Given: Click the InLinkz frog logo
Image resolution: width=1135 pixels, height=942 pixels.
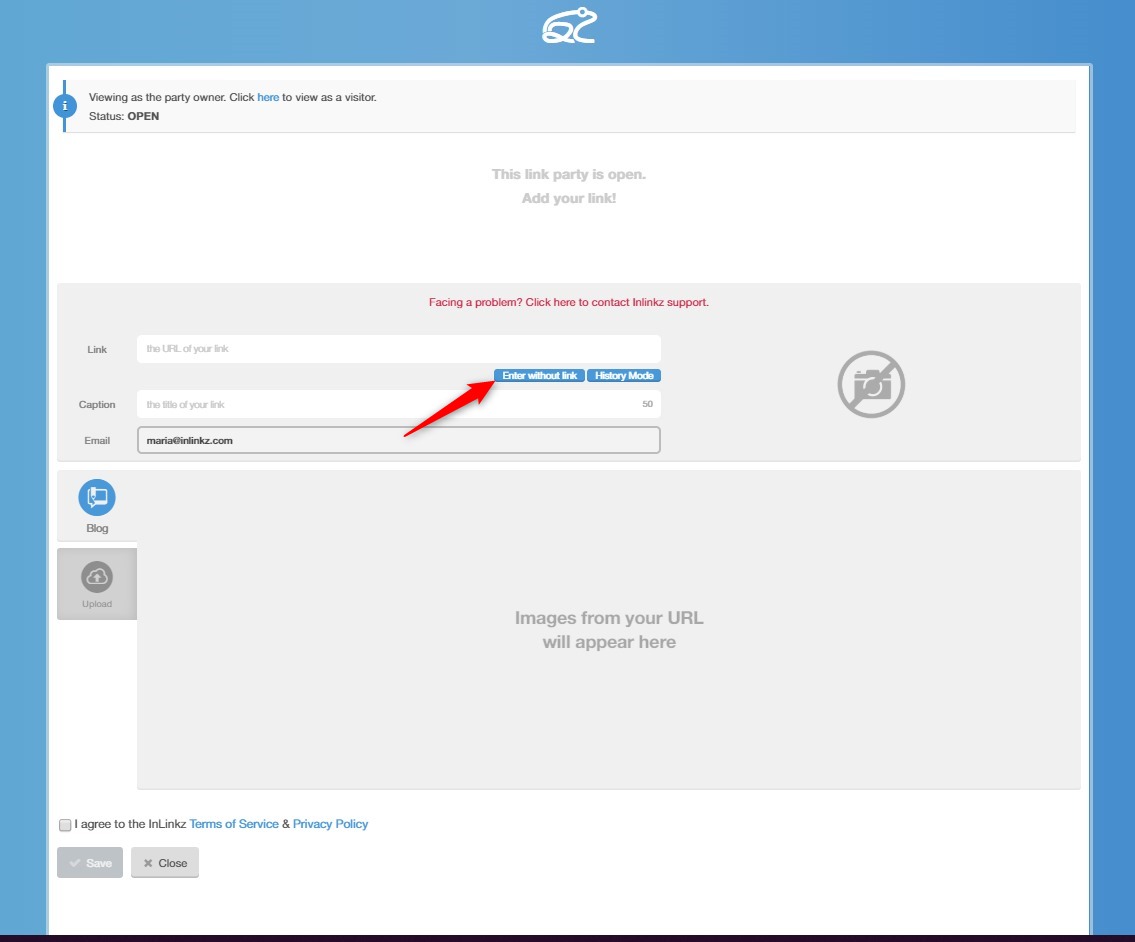Looking at the screenshot, I should (569, 26).
